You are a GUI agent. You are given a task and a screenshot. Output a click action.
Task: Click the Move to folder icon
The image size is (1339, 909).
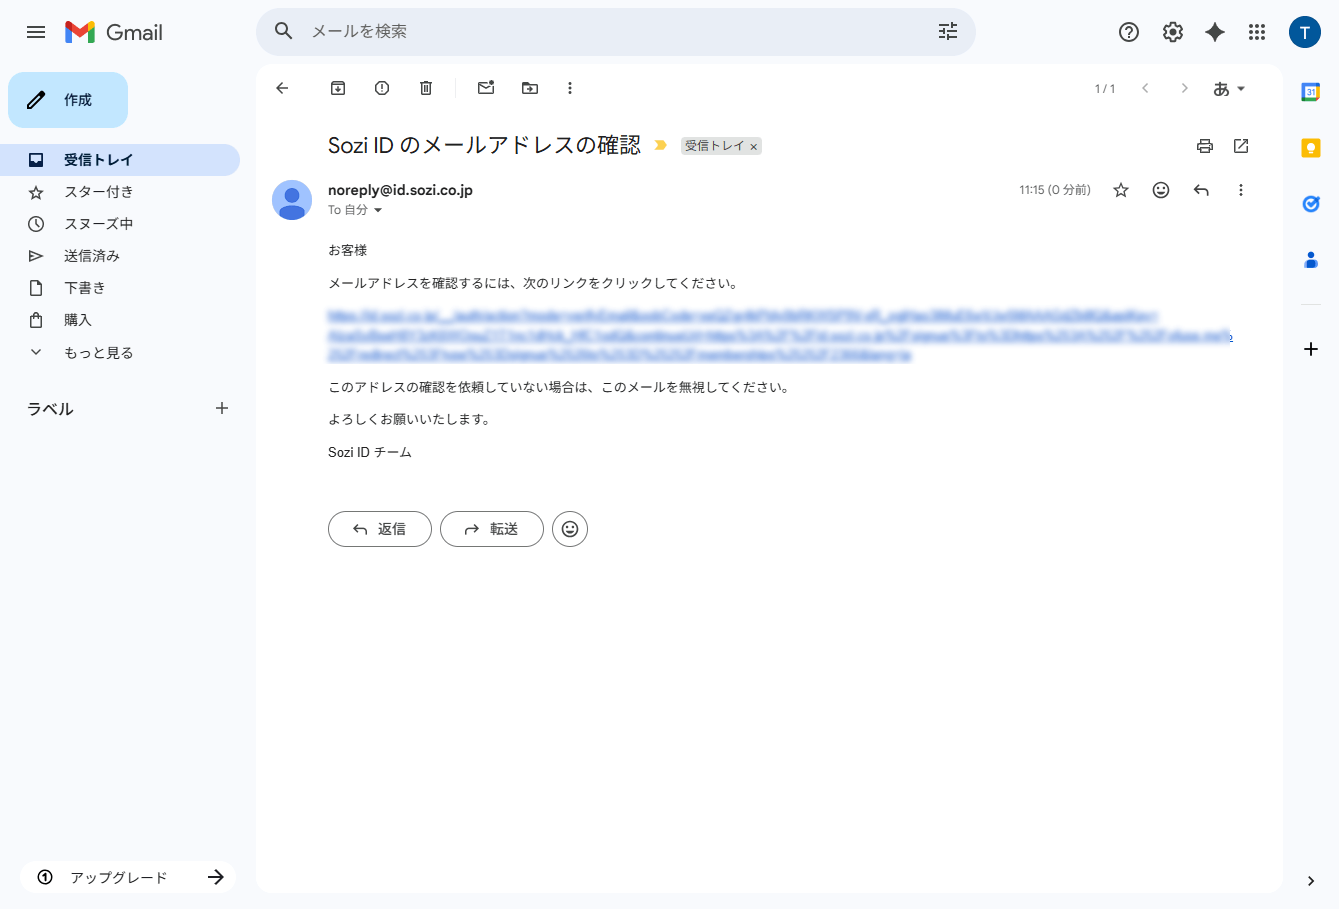[x=530, y=88]
